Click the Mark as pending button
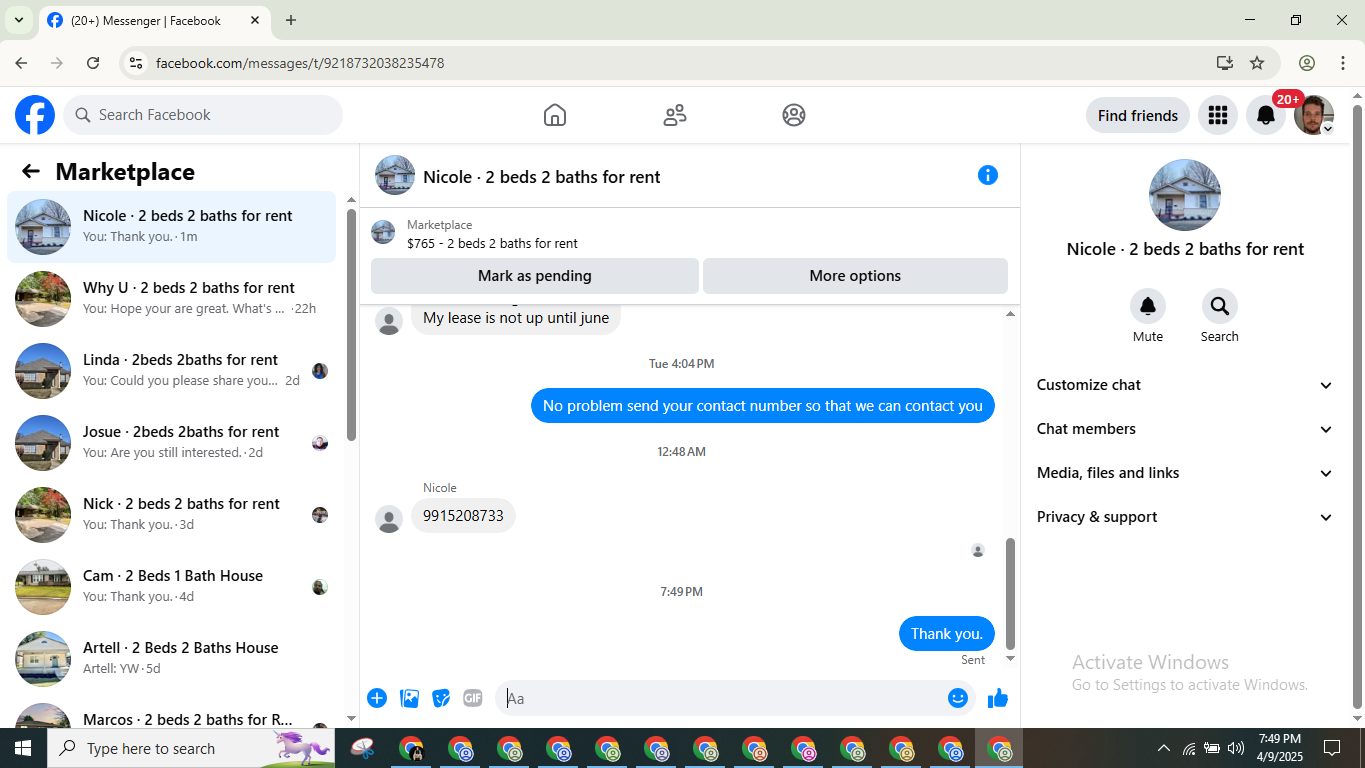1365x768 pixels. coord(535,276)
